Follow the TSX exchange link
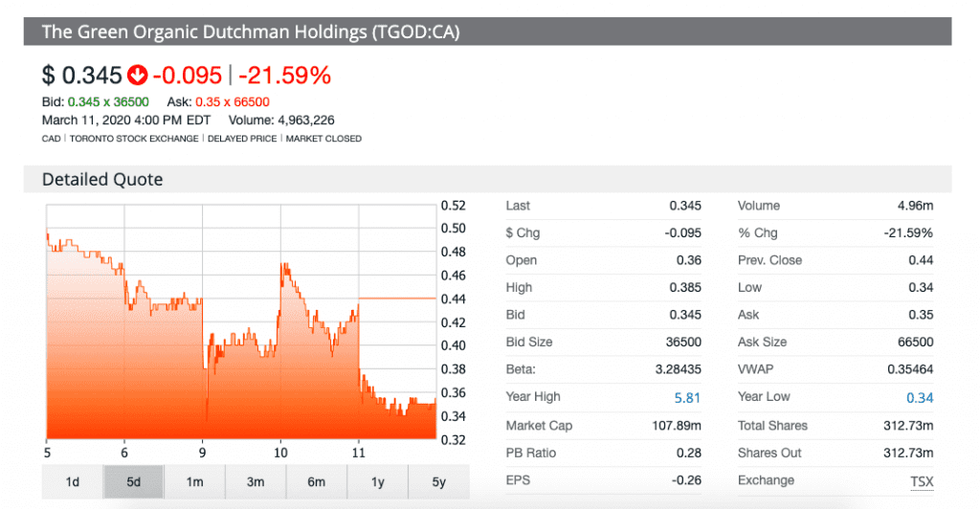The width and height of the screenshot is (980, 509). pos(921,481)
